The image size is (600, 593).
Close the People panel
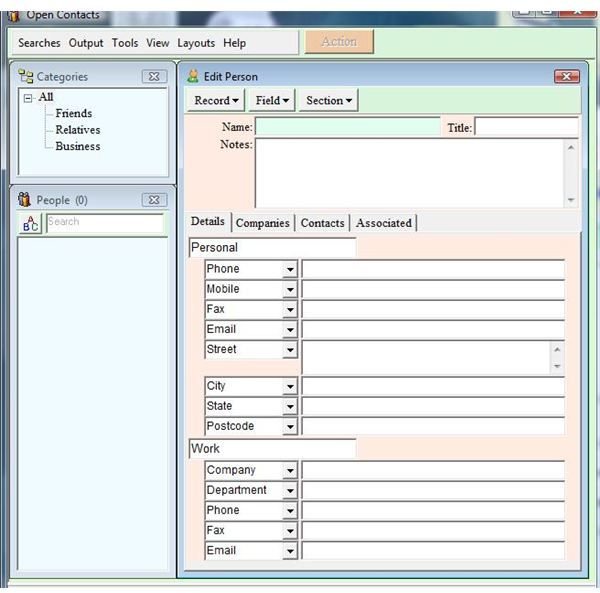154,200
